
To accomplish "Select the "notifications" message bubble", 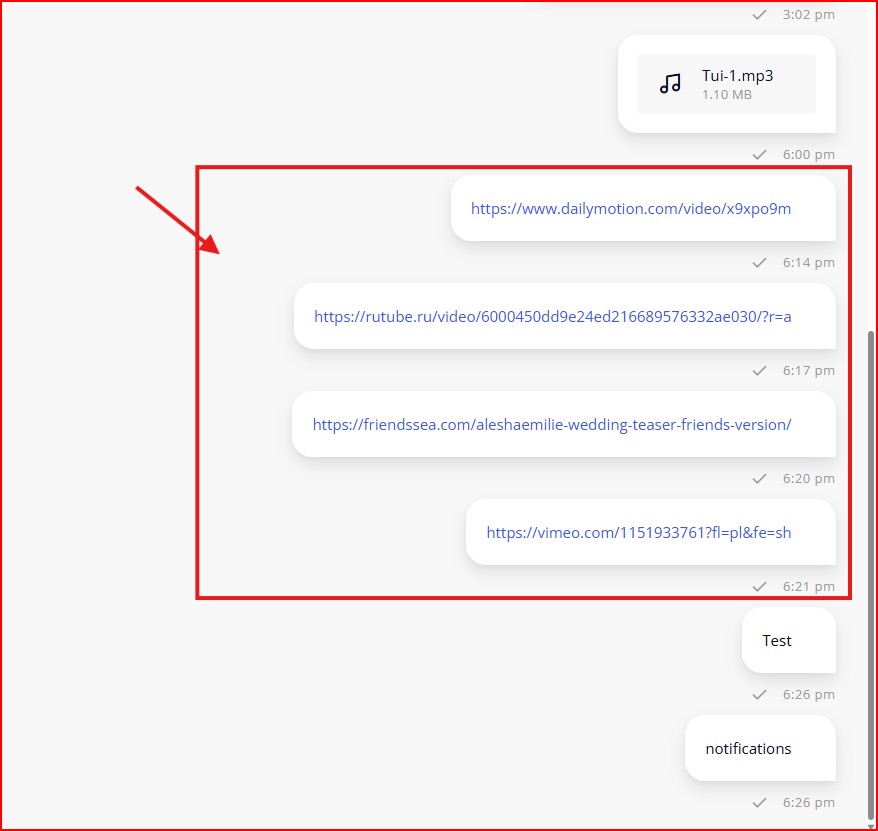I will coord(748,749).
